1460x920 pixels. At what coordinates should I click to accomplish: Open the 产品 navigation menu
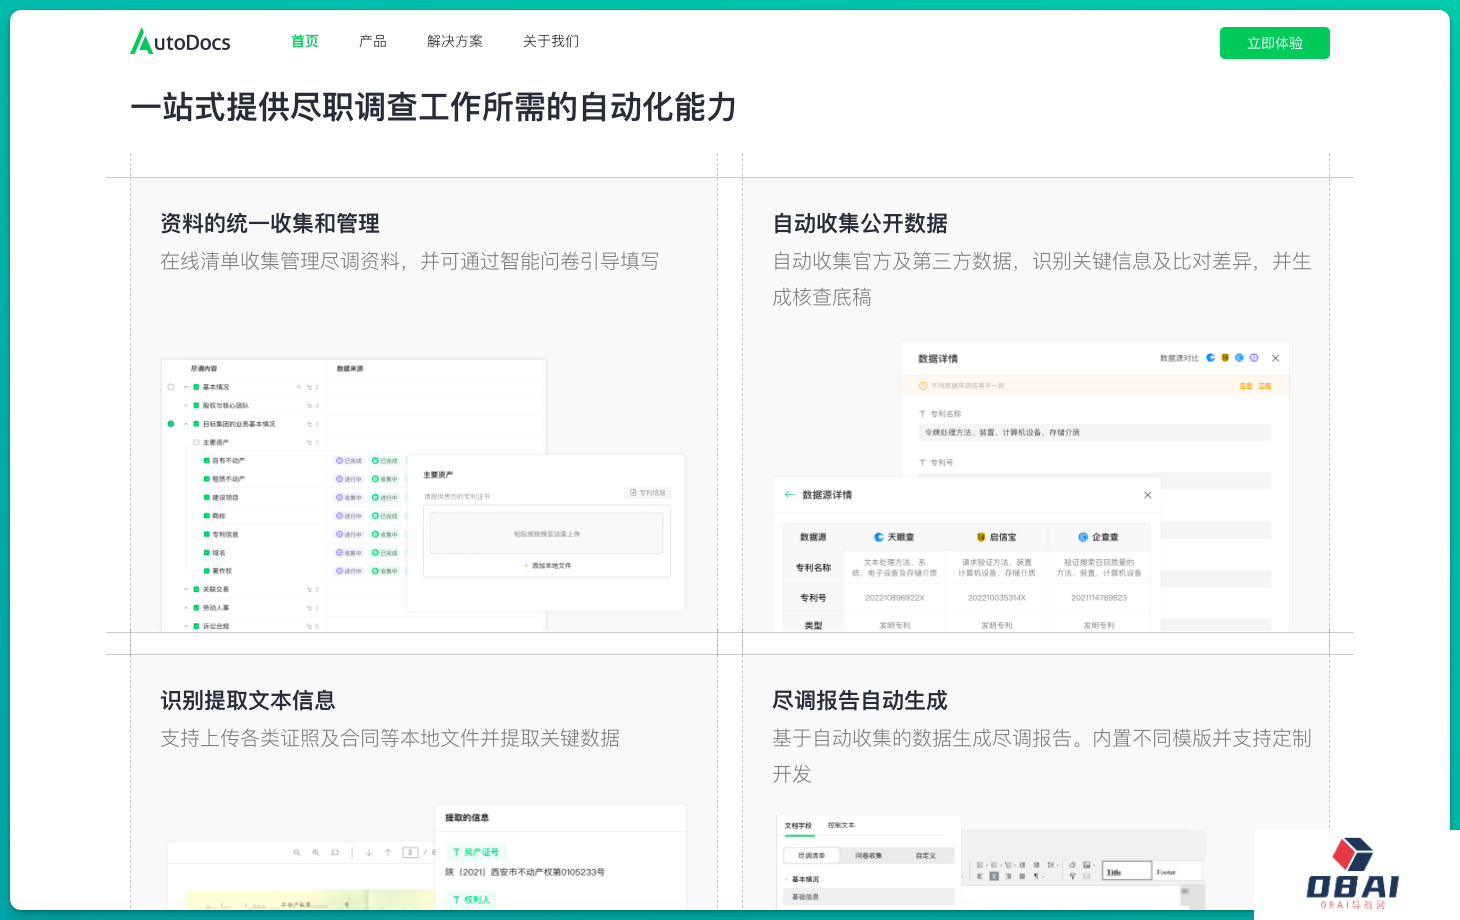372,41
